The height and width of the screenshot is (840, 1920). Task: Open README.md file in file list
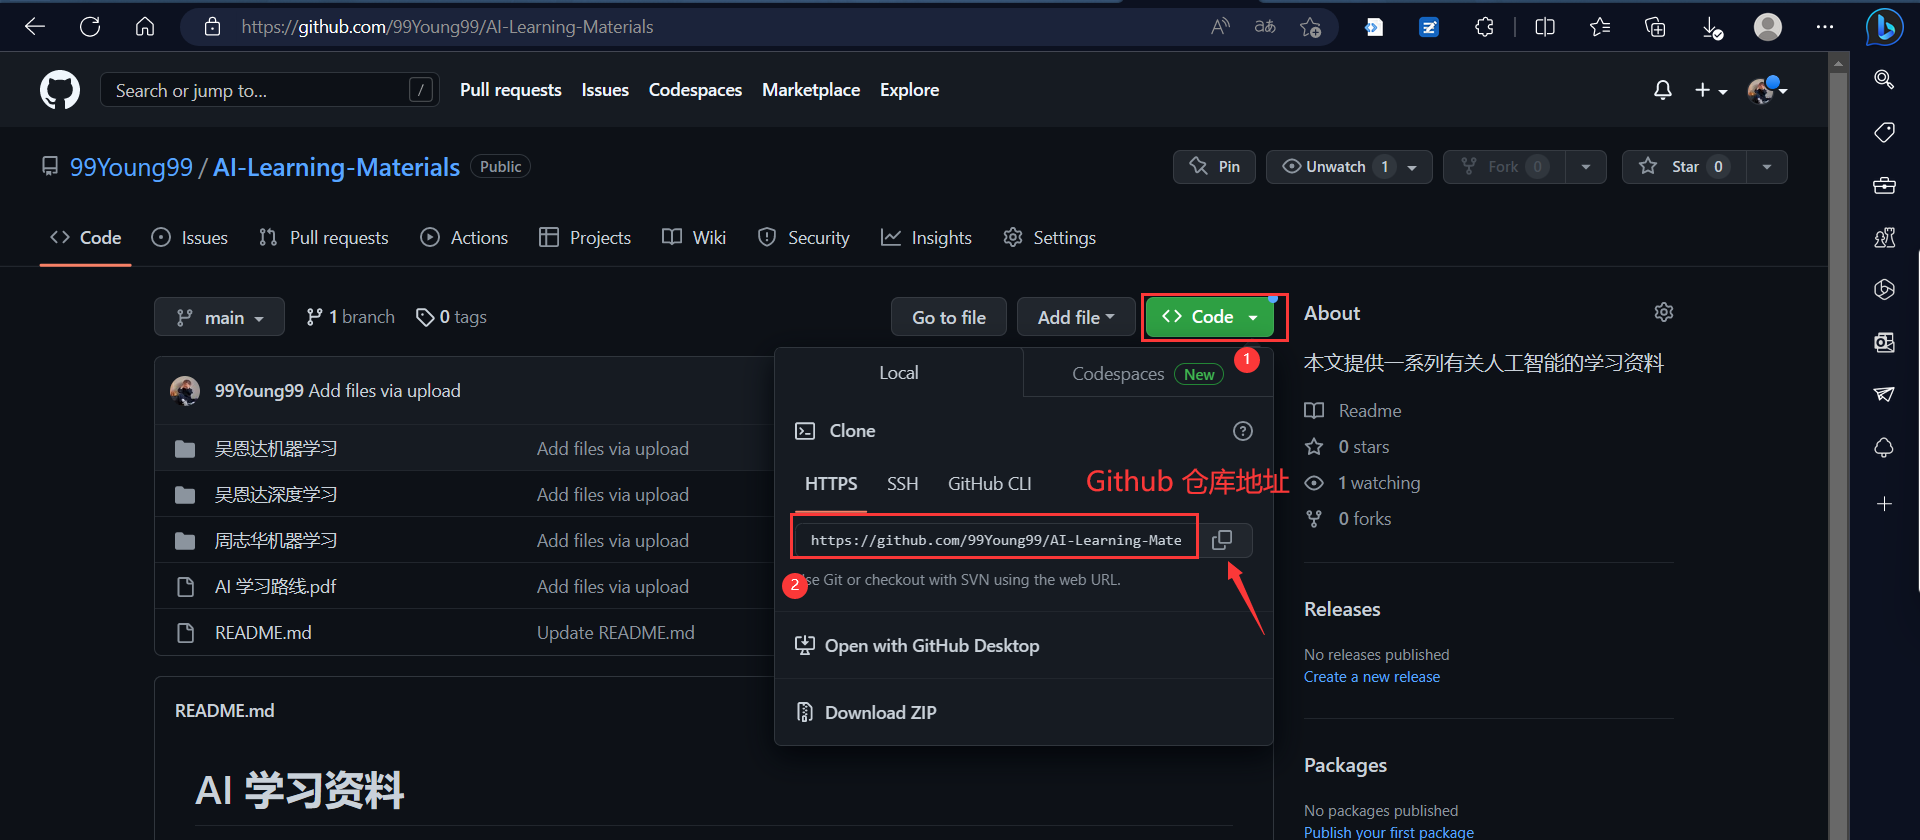click(263, 633)
